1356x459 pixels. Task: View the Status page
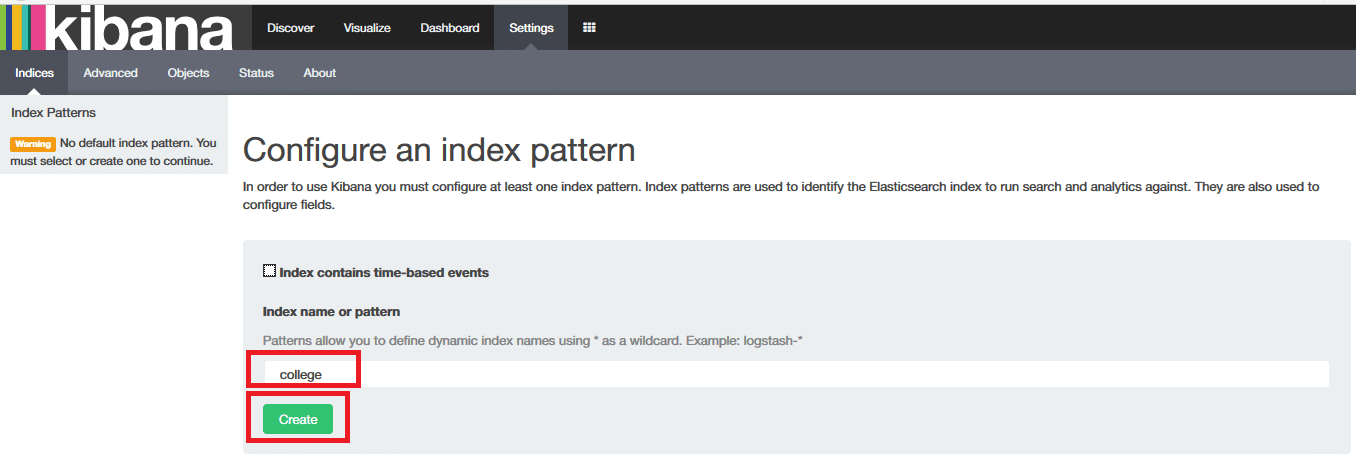(256, 73)
